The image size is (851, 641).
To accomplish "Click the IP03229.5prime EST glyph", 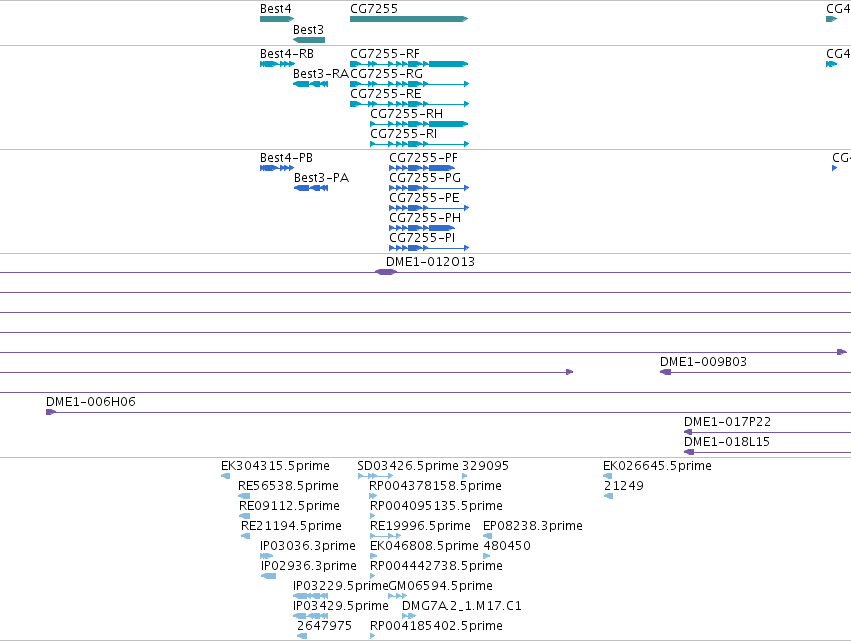I will pos(310,596).
